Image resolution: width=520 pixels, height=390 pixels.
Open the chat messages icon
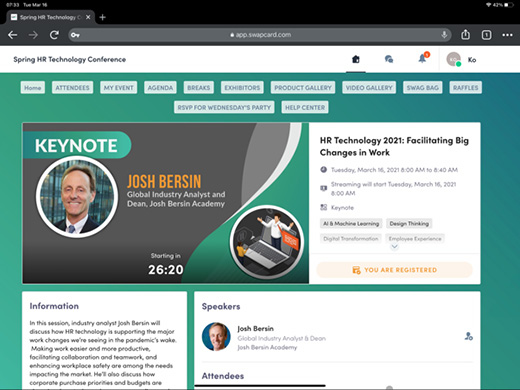pos(389,59)
